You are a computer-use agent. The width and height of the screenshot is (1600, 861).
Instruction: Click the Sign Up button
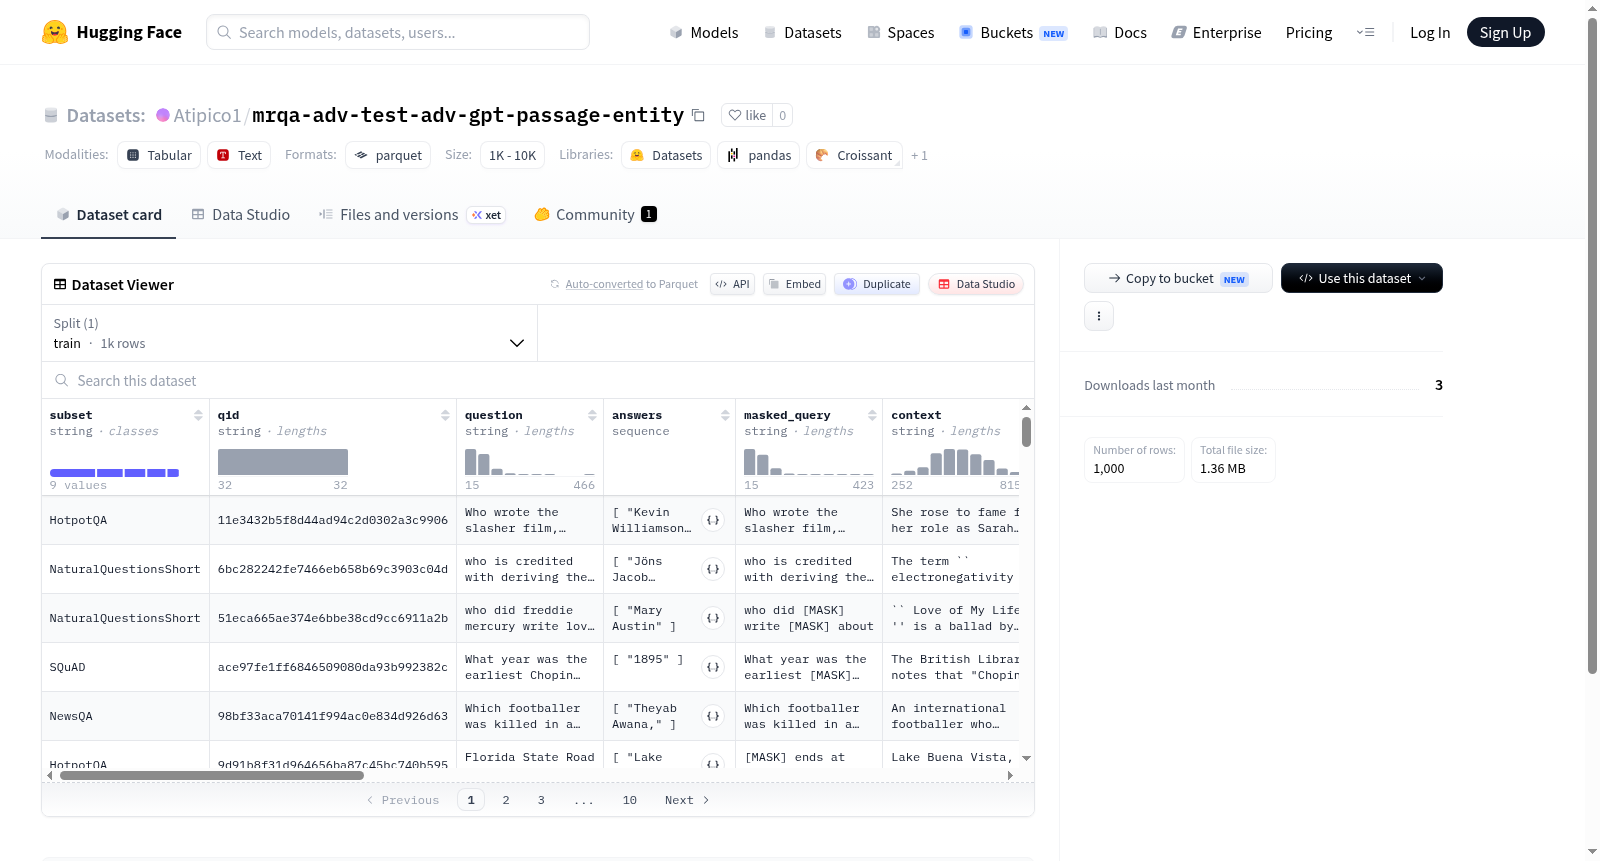click(x=1505, y=32)
